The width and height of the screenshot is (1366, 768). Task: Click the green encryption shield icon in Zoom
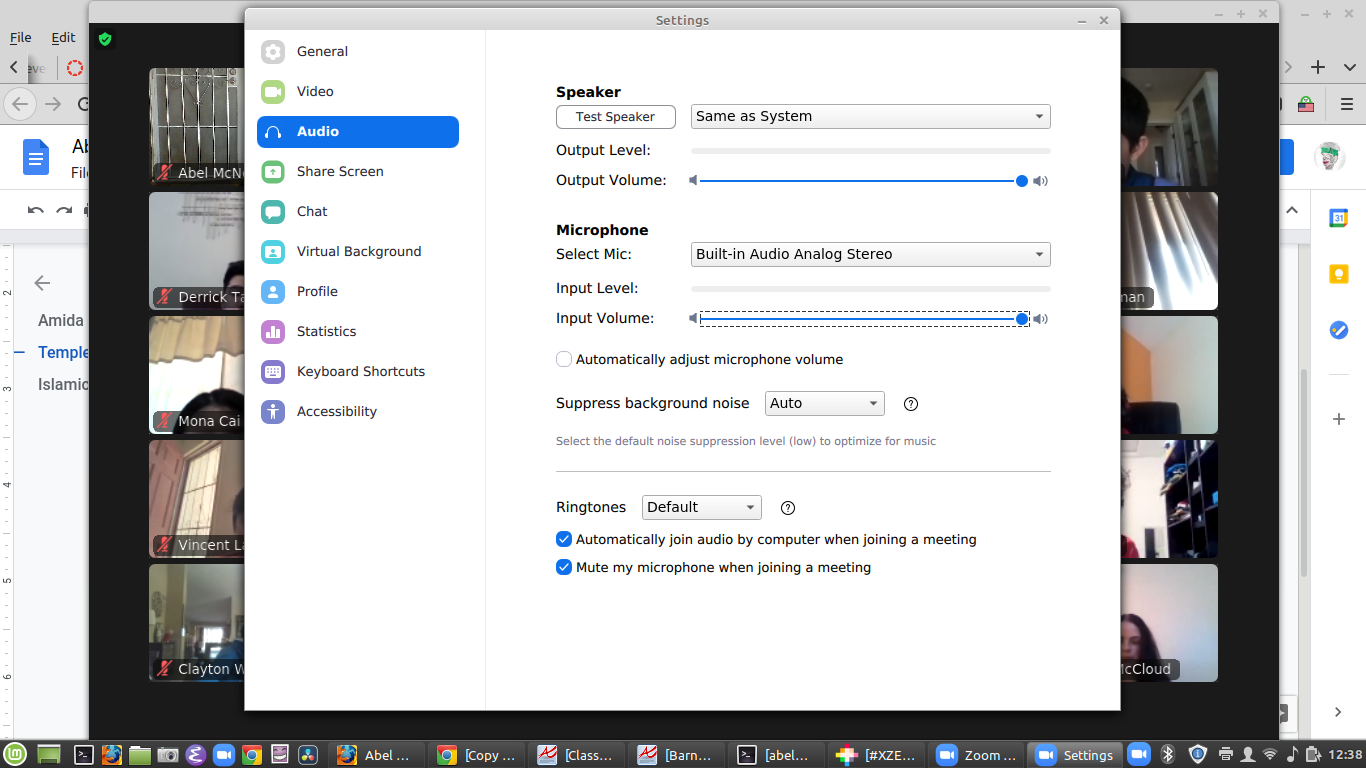click(x=105, y=39)
